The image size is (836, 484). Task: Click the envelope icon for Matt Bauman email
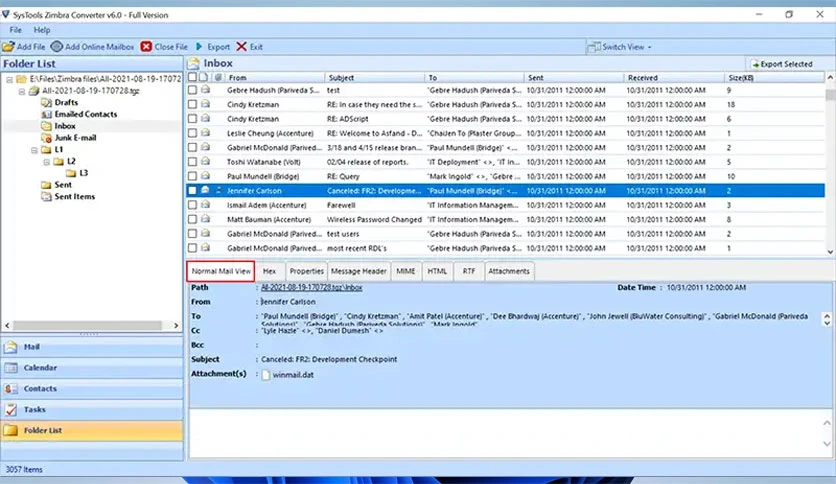click(205, 219)
